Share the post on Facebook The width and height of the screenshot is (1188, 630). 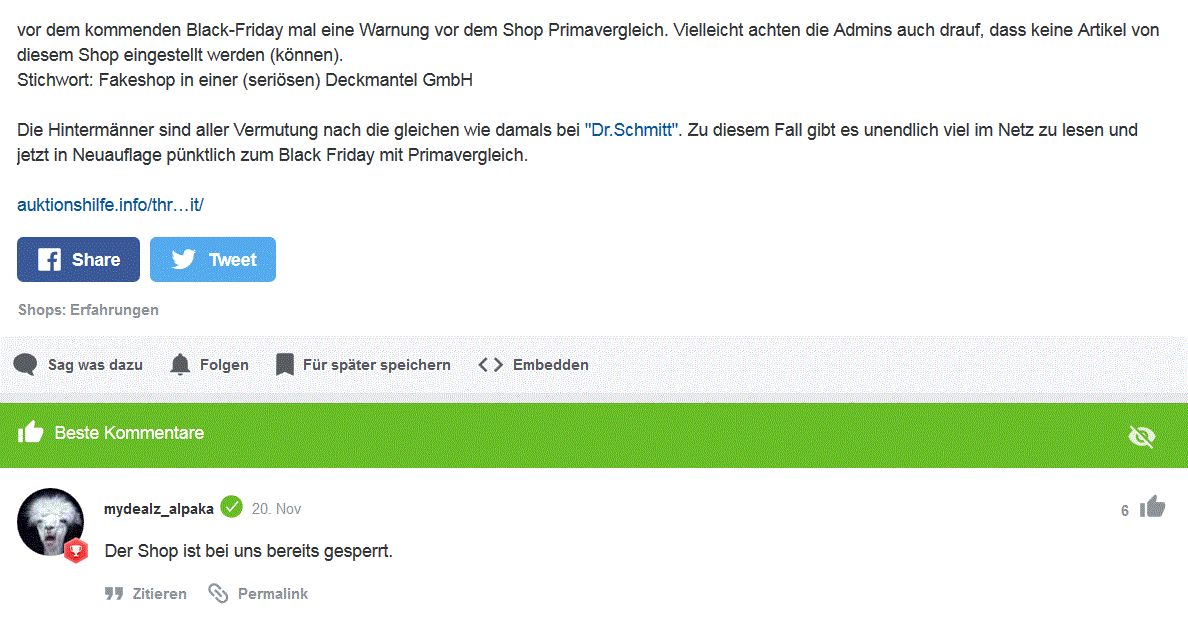pos(78,260)
